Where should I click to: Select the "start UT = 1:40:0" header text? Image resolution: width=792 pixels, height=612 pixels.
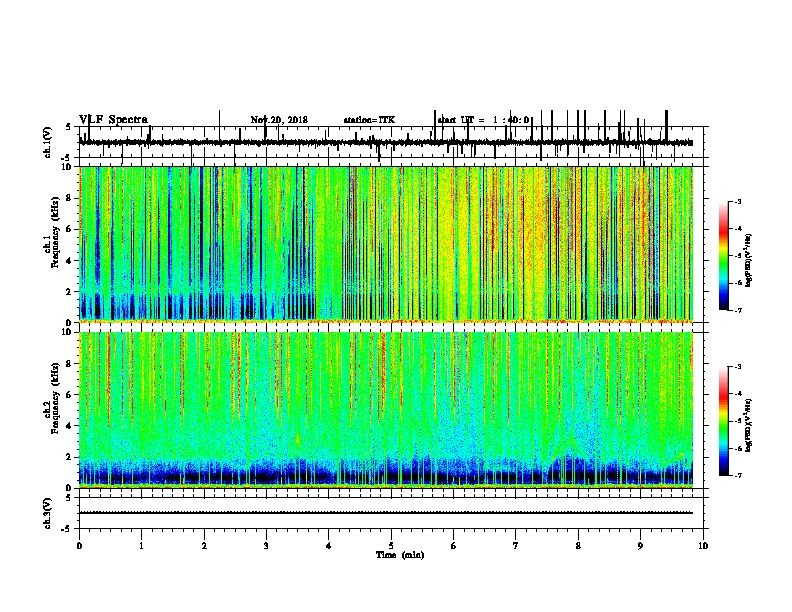pyautogui.click(x=483, y=120)
